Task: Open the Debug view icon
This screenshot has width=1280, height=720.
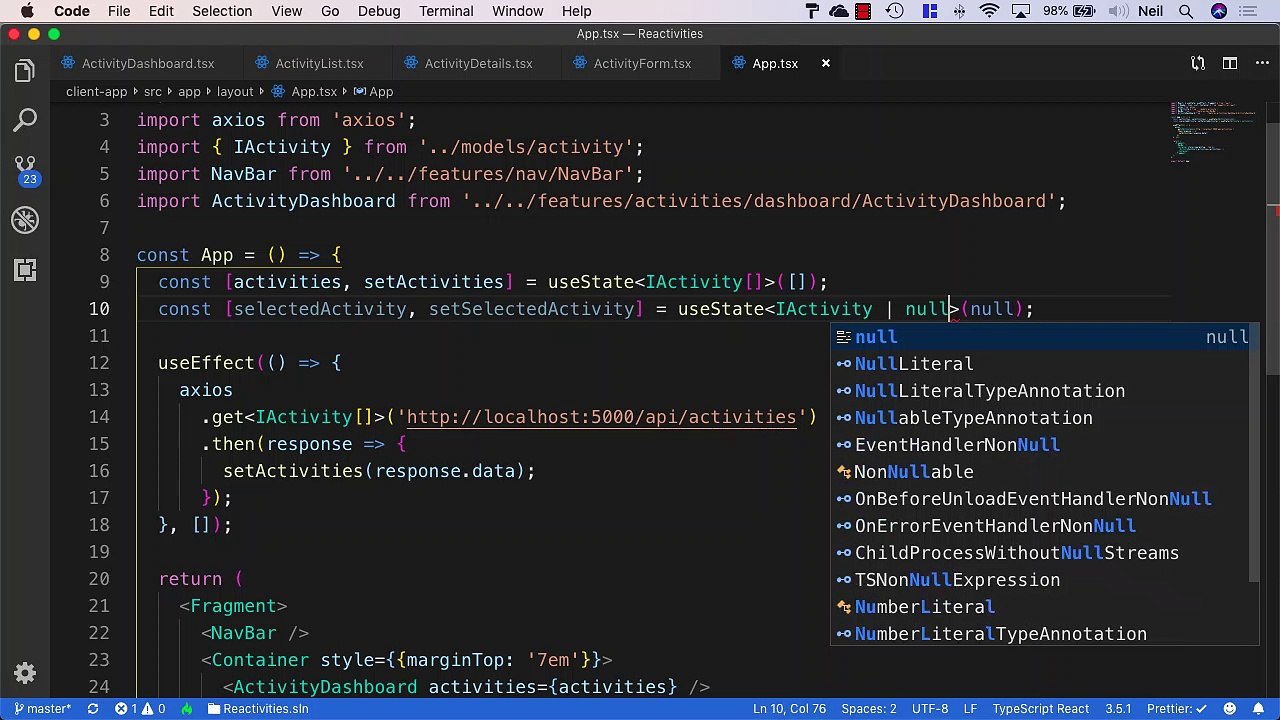Action: tap(25, 220)
